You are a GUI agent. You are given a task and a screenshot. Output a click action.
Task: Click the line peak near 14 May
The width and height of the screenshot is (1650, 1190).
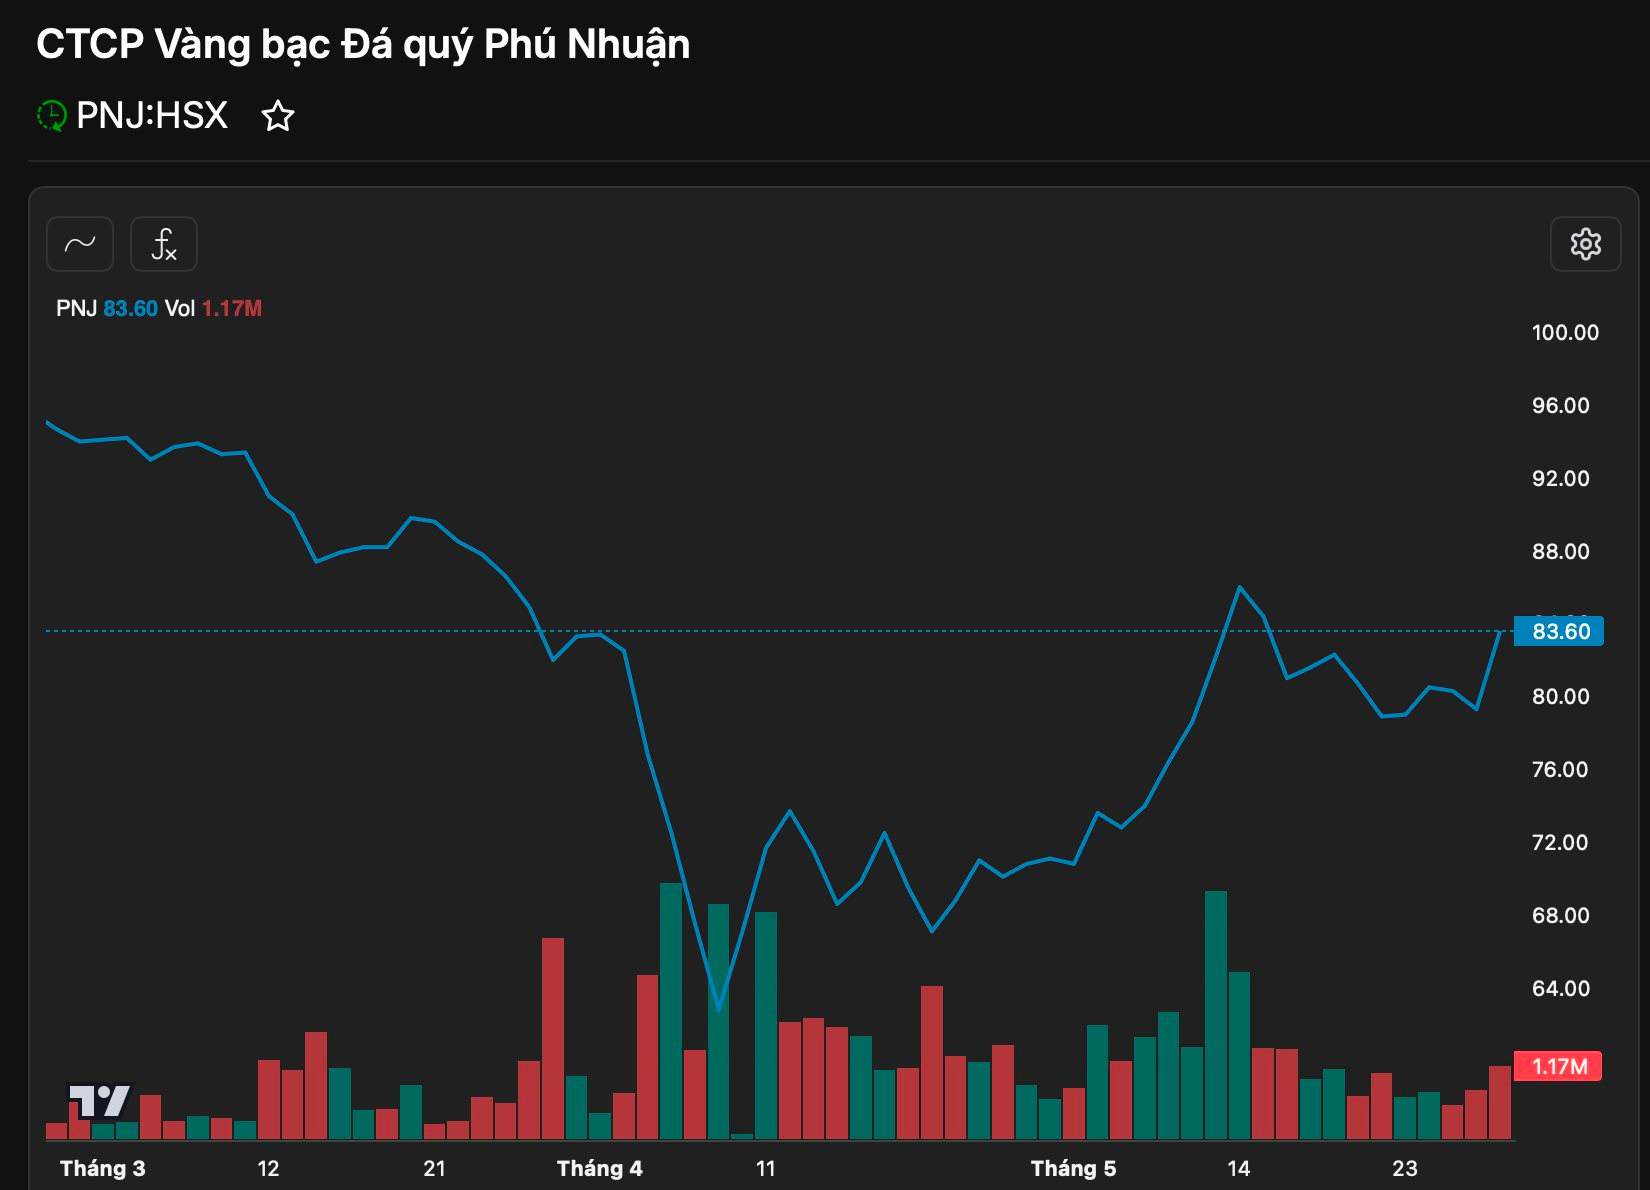[1240, 587]
